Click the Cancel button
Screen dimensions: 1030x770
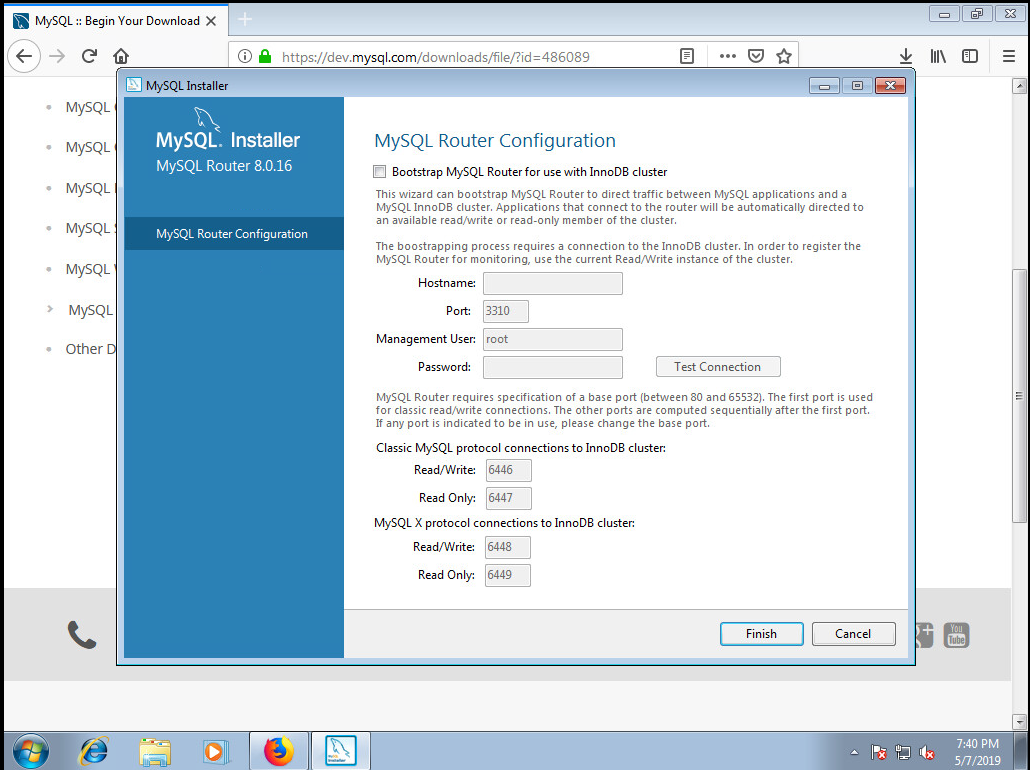853,634
